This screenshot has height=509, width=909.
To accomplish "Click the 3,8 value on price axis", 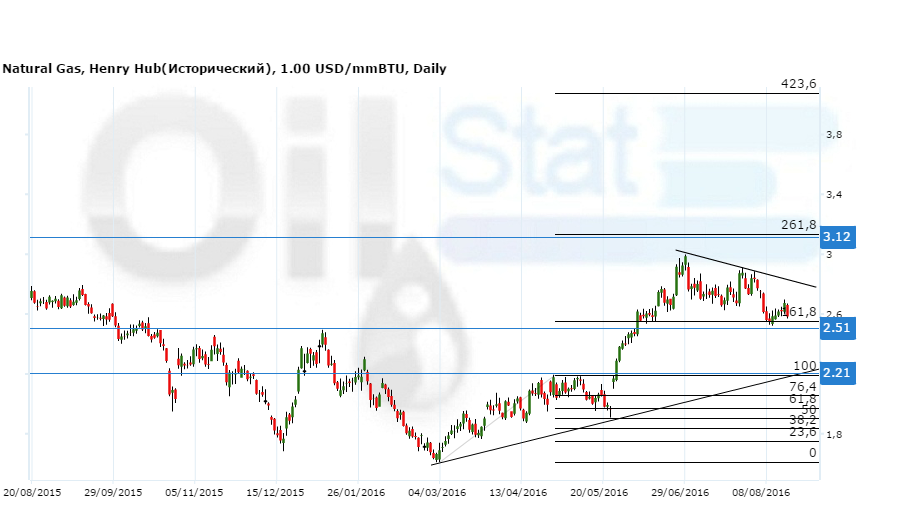I will coord(832,135).
